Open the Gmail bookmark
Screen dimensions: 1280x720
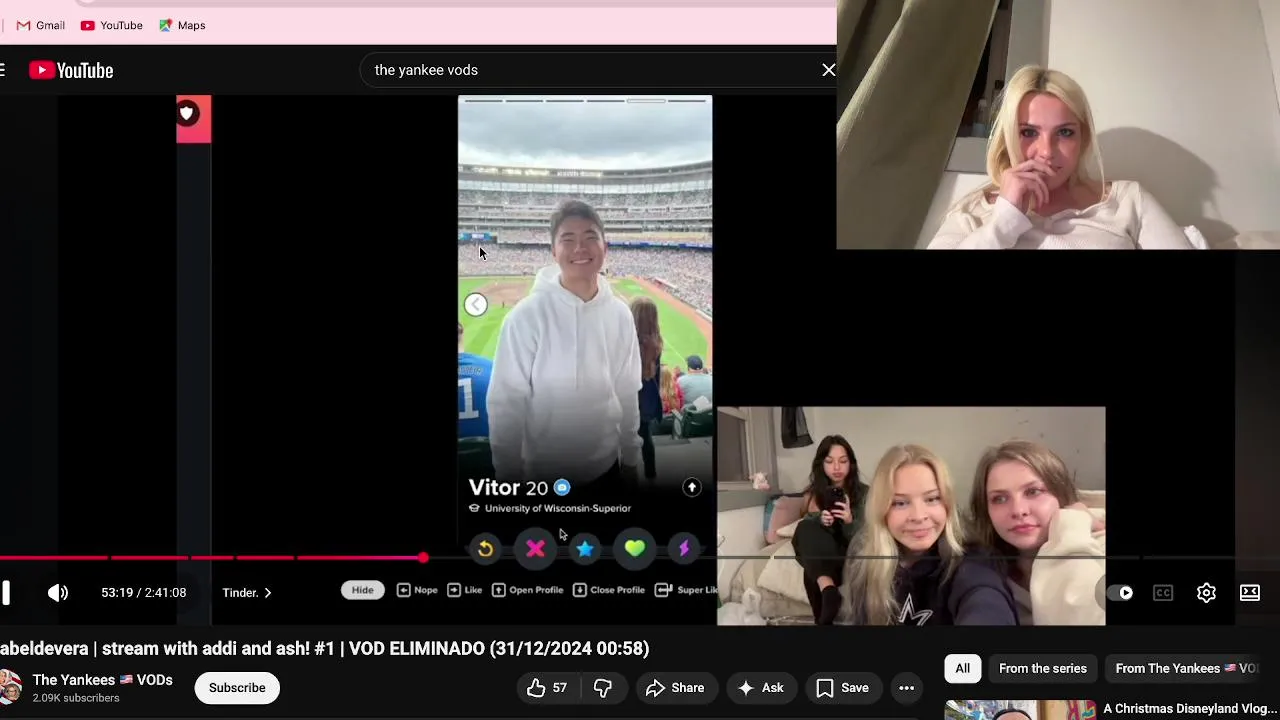[41, 25]
